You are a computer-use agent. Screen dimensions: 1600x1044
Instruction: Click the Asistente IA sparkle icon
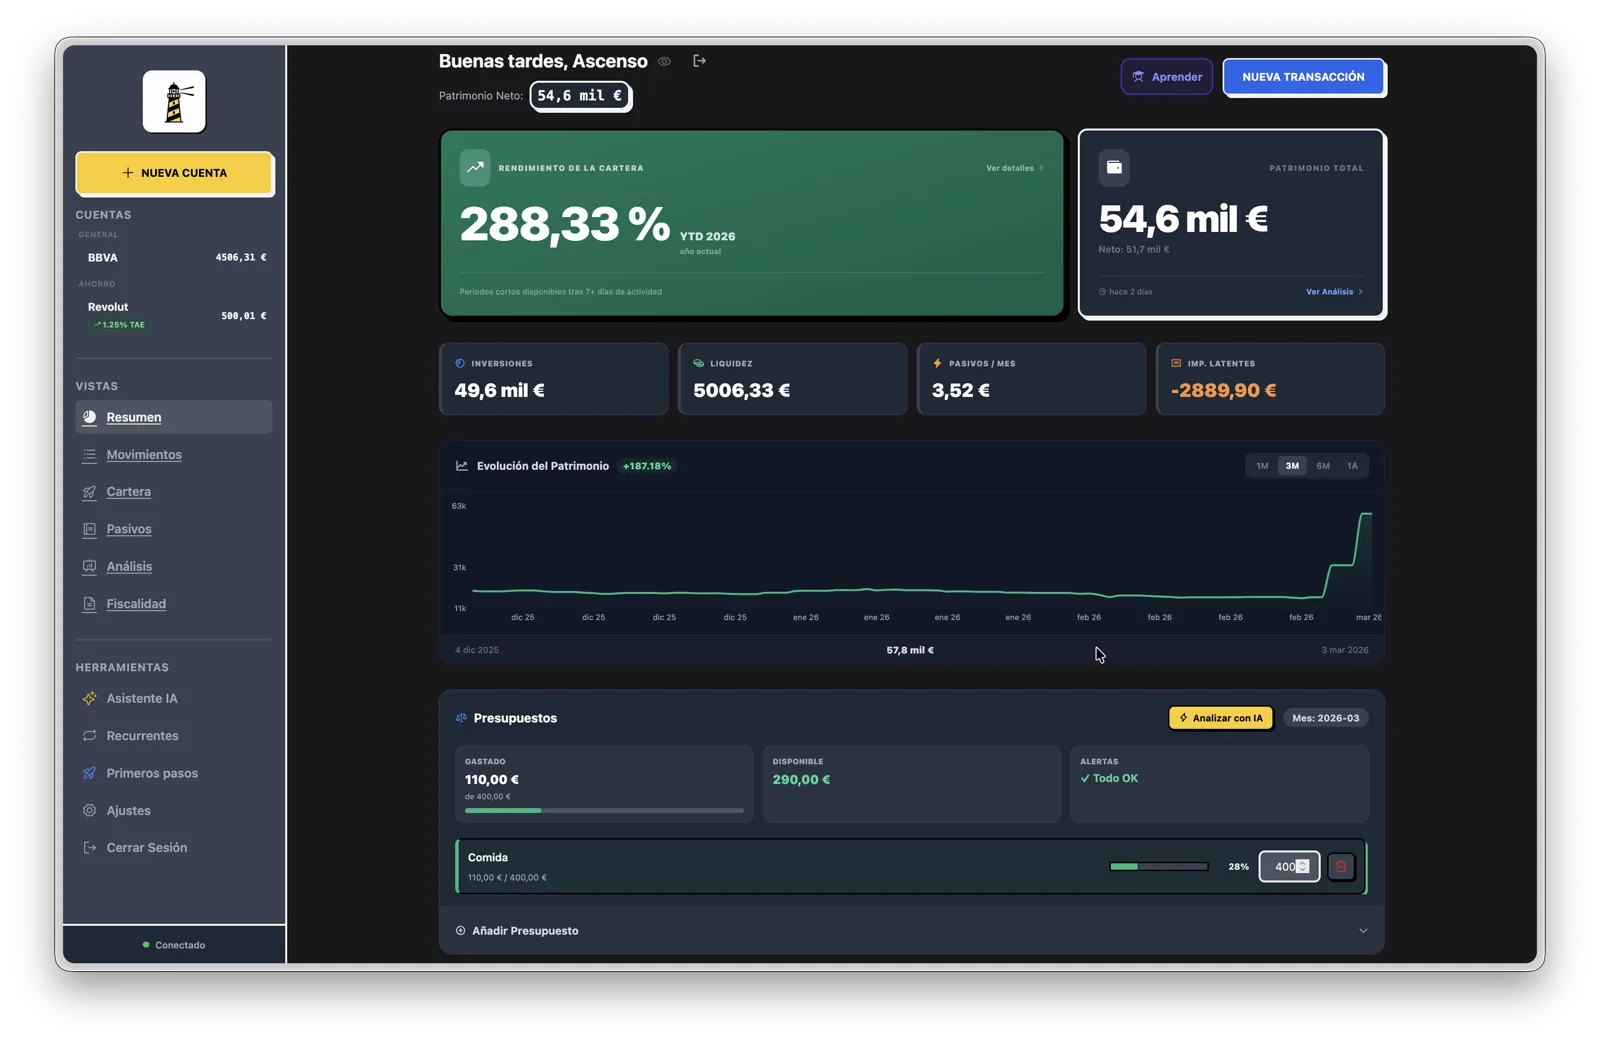90,698
